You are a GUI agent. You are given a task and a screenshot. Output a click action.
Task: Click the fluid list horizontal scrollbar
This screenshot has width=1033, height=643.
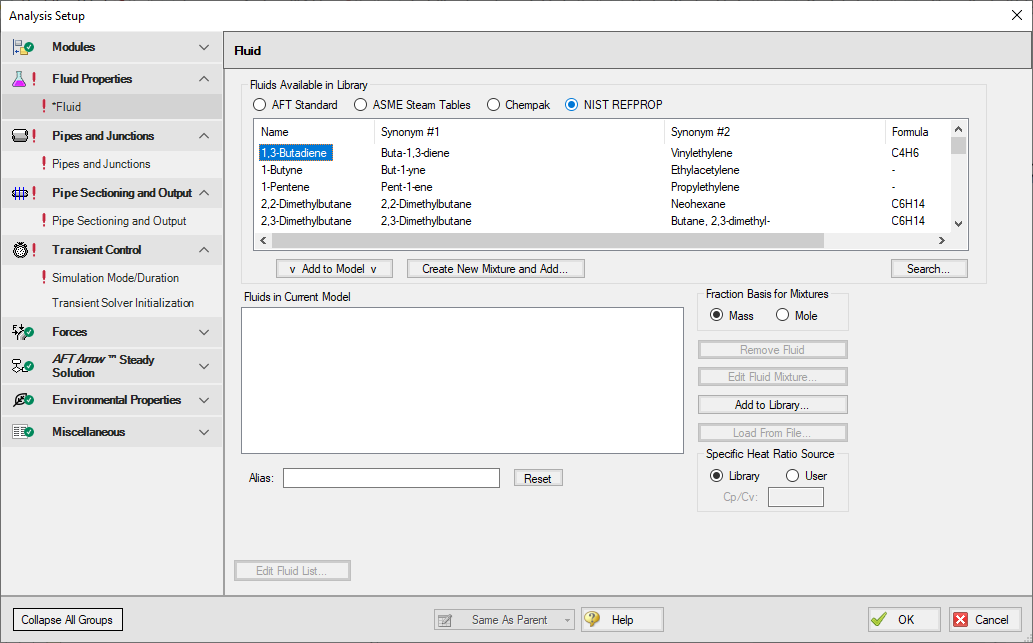tap(547, 241)
